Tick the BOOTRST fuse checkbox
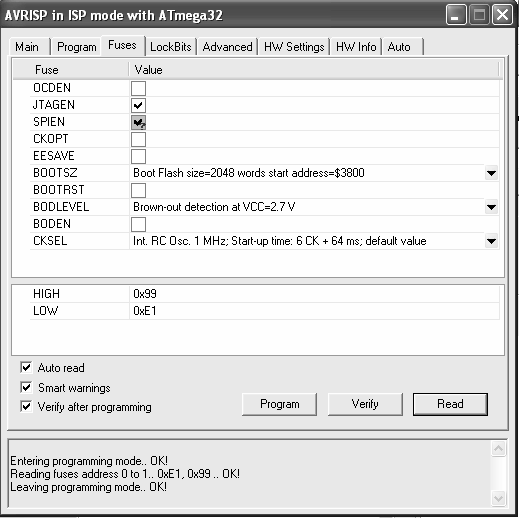519x518 pixels. coord(138,190)
